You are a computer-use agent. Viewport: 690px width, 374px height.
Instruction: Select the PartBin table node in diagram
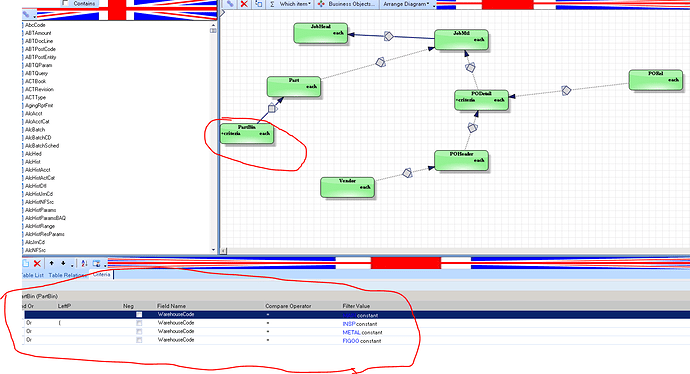point(246,133)
